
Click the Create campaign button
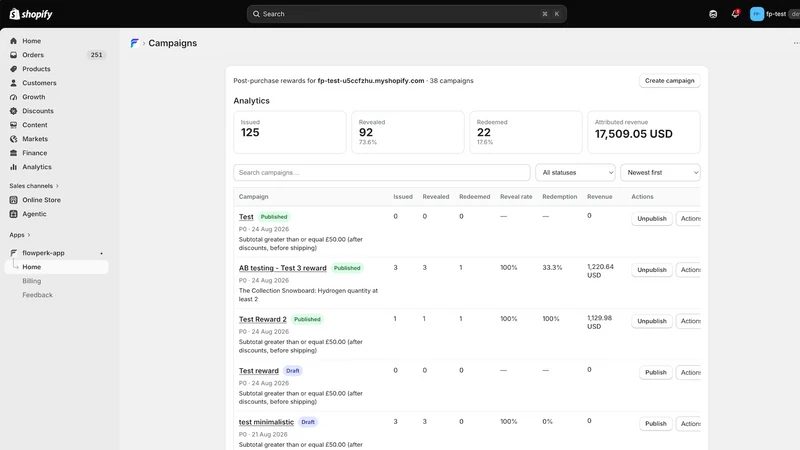(x=669, y=81)
